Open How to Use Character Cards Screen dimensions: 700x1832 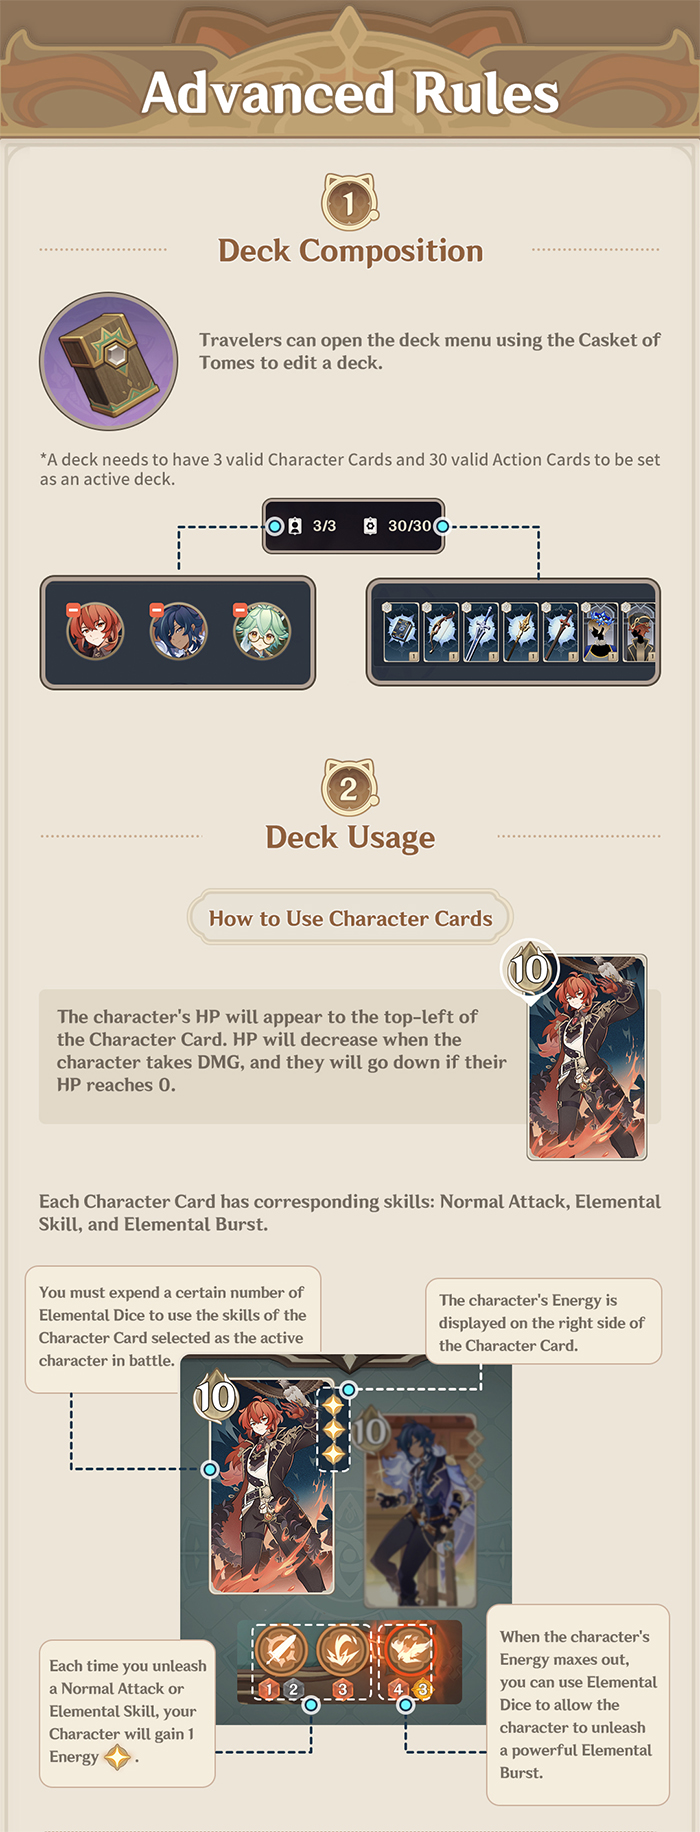coord(350,918)
